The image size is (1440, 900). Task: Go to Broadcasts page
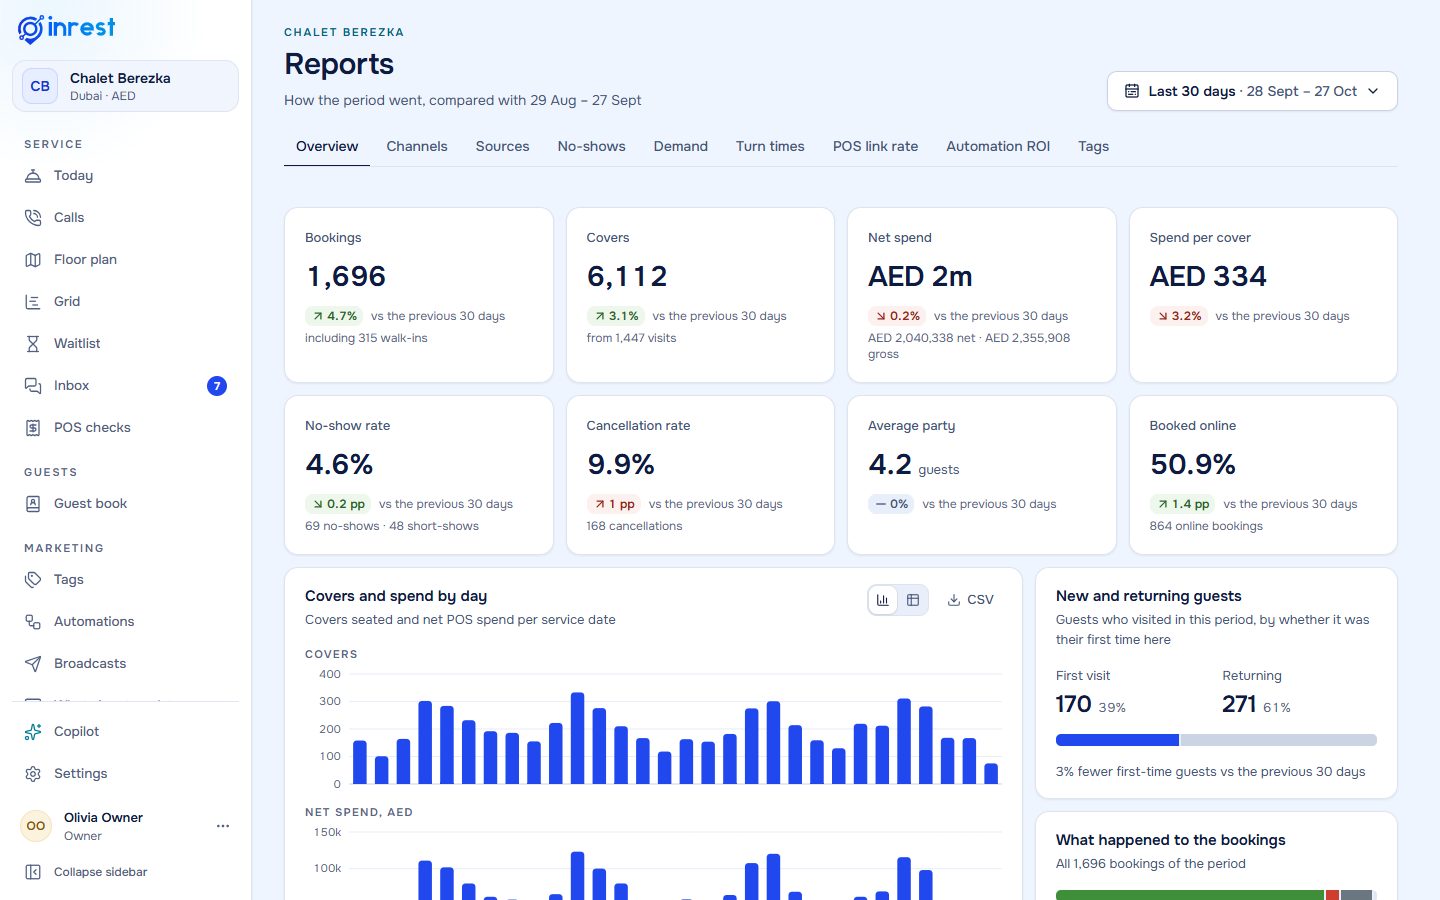pyautogui.click(x=125, y=663)
